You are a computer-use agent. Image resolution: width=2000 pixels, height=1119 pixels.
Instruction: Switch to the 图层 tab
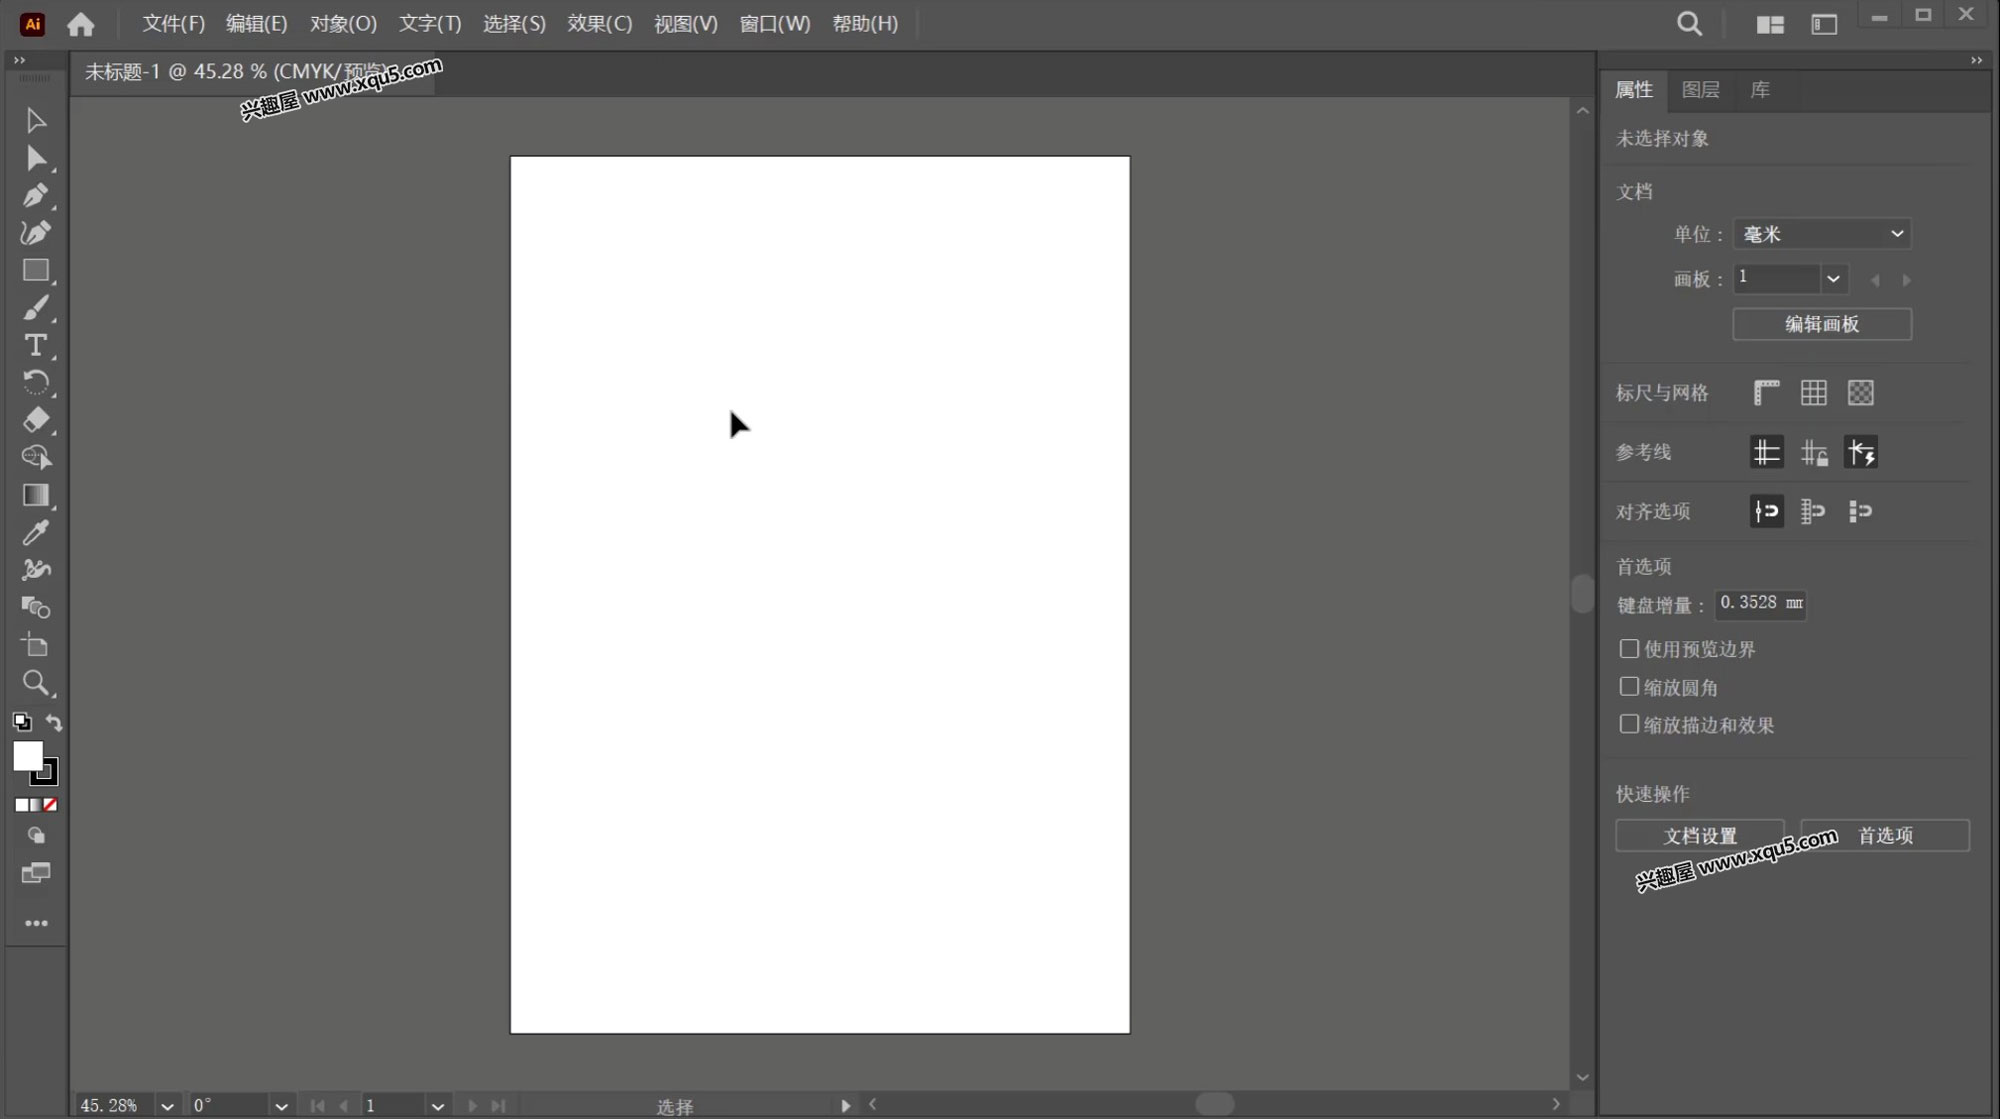(x=1701, y=90)
